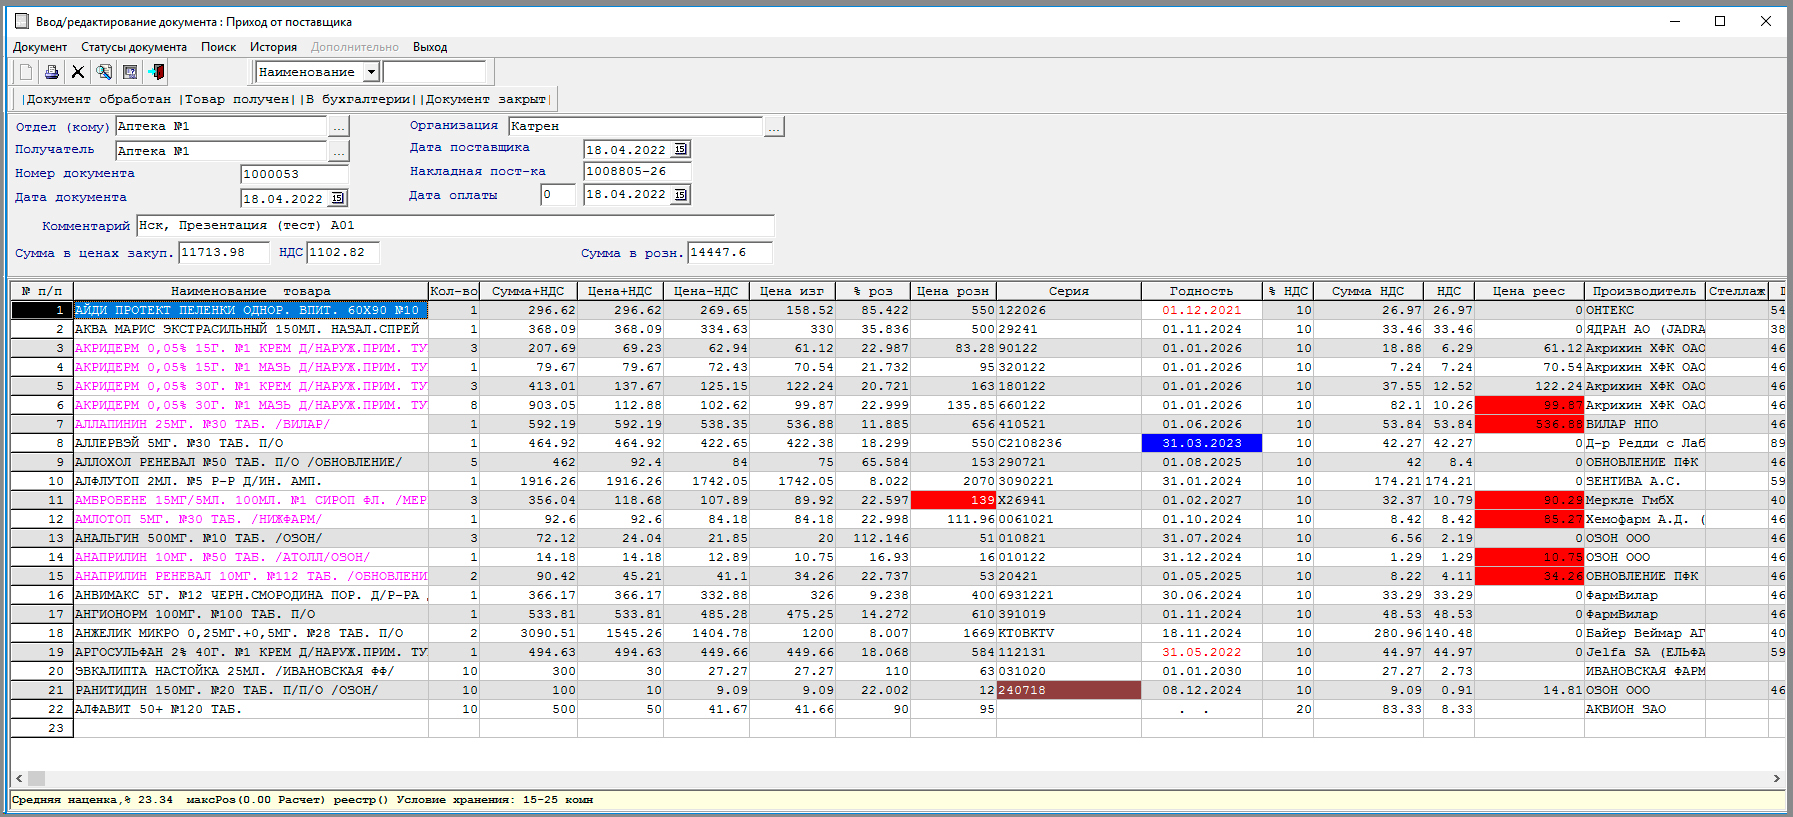Viewport: 1793px width, 817px height.
Task: Open the Документ menu
Action: coord(40,47)
